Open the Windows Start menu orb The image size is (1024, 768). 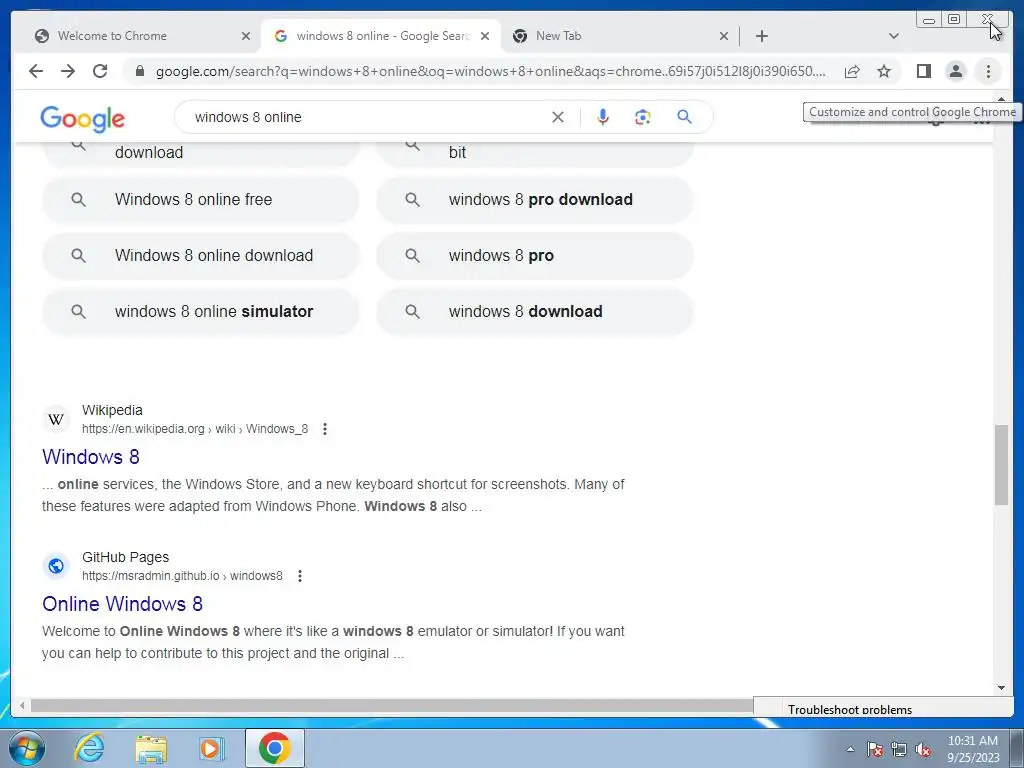coord(26,748)
